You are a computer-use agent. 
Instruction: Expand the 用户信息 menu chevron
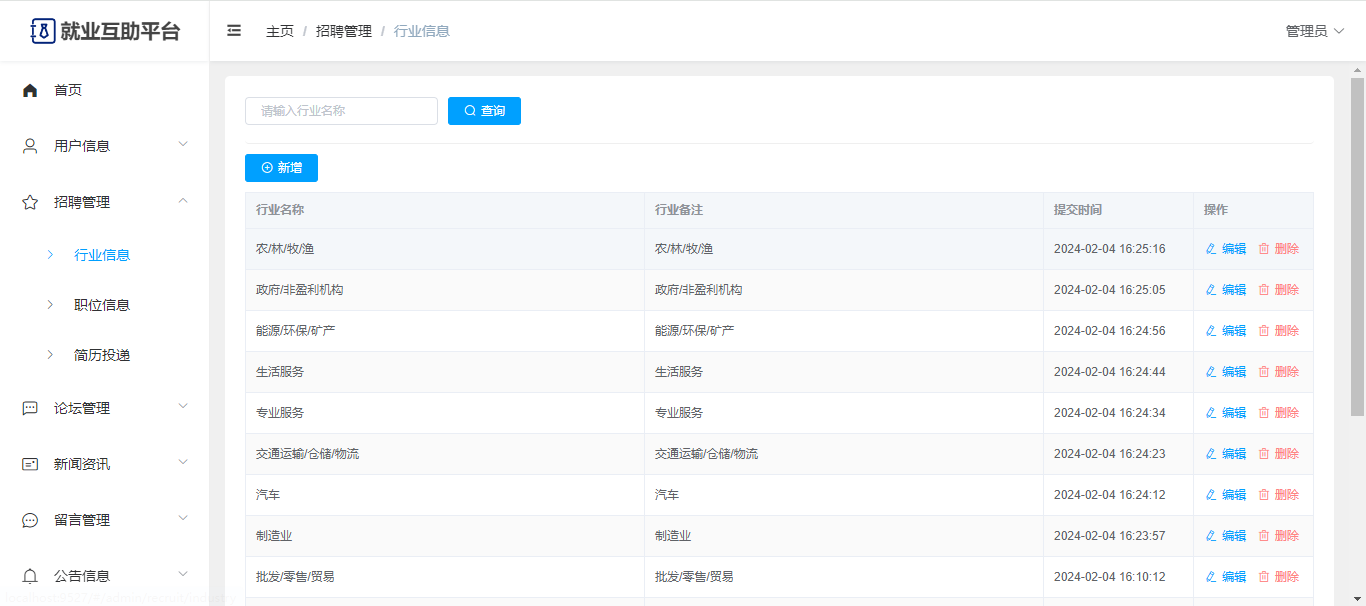[183, 145]
